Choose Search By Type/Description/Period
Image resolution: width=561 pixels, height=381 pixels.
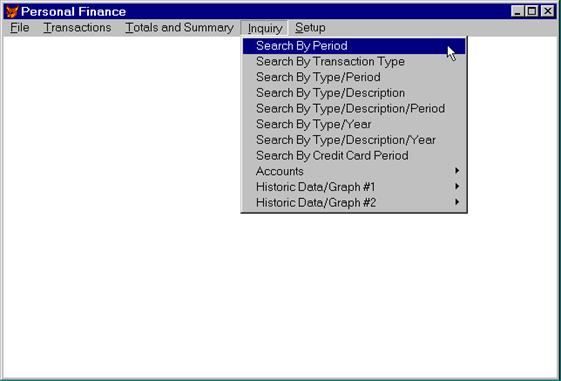(354, 108)
